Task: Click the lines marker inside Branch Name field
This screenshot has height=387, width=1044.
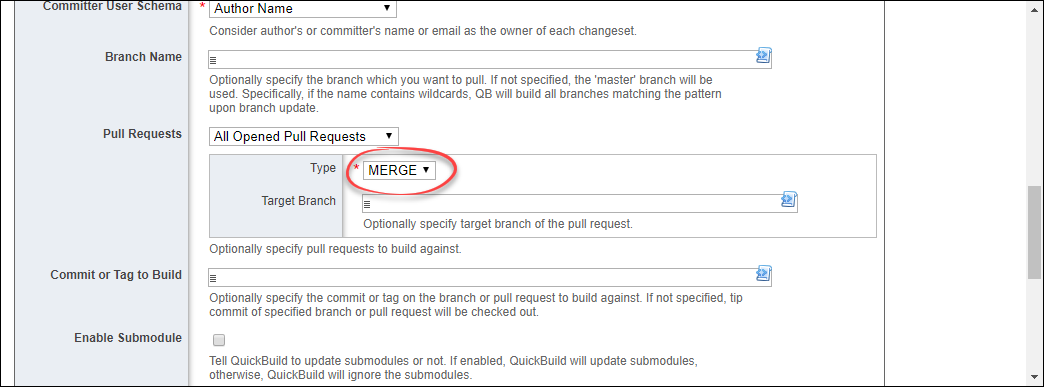Action: click(214, 61)
